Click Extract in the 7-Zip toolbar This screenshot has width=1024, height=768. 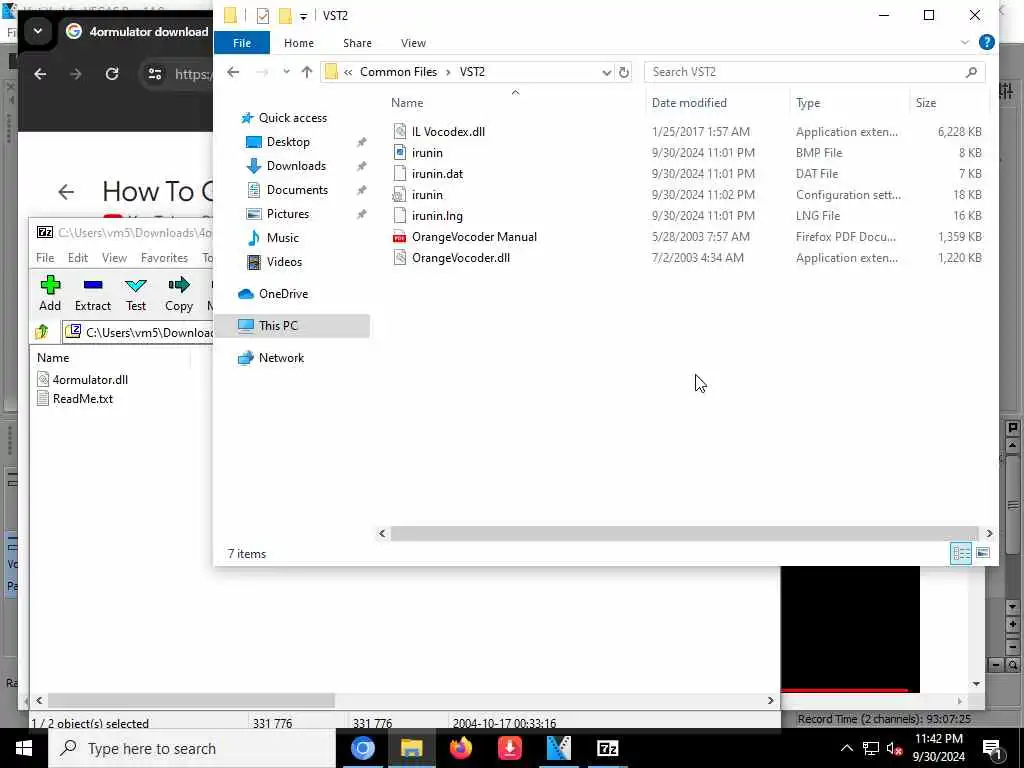point(93,293)
